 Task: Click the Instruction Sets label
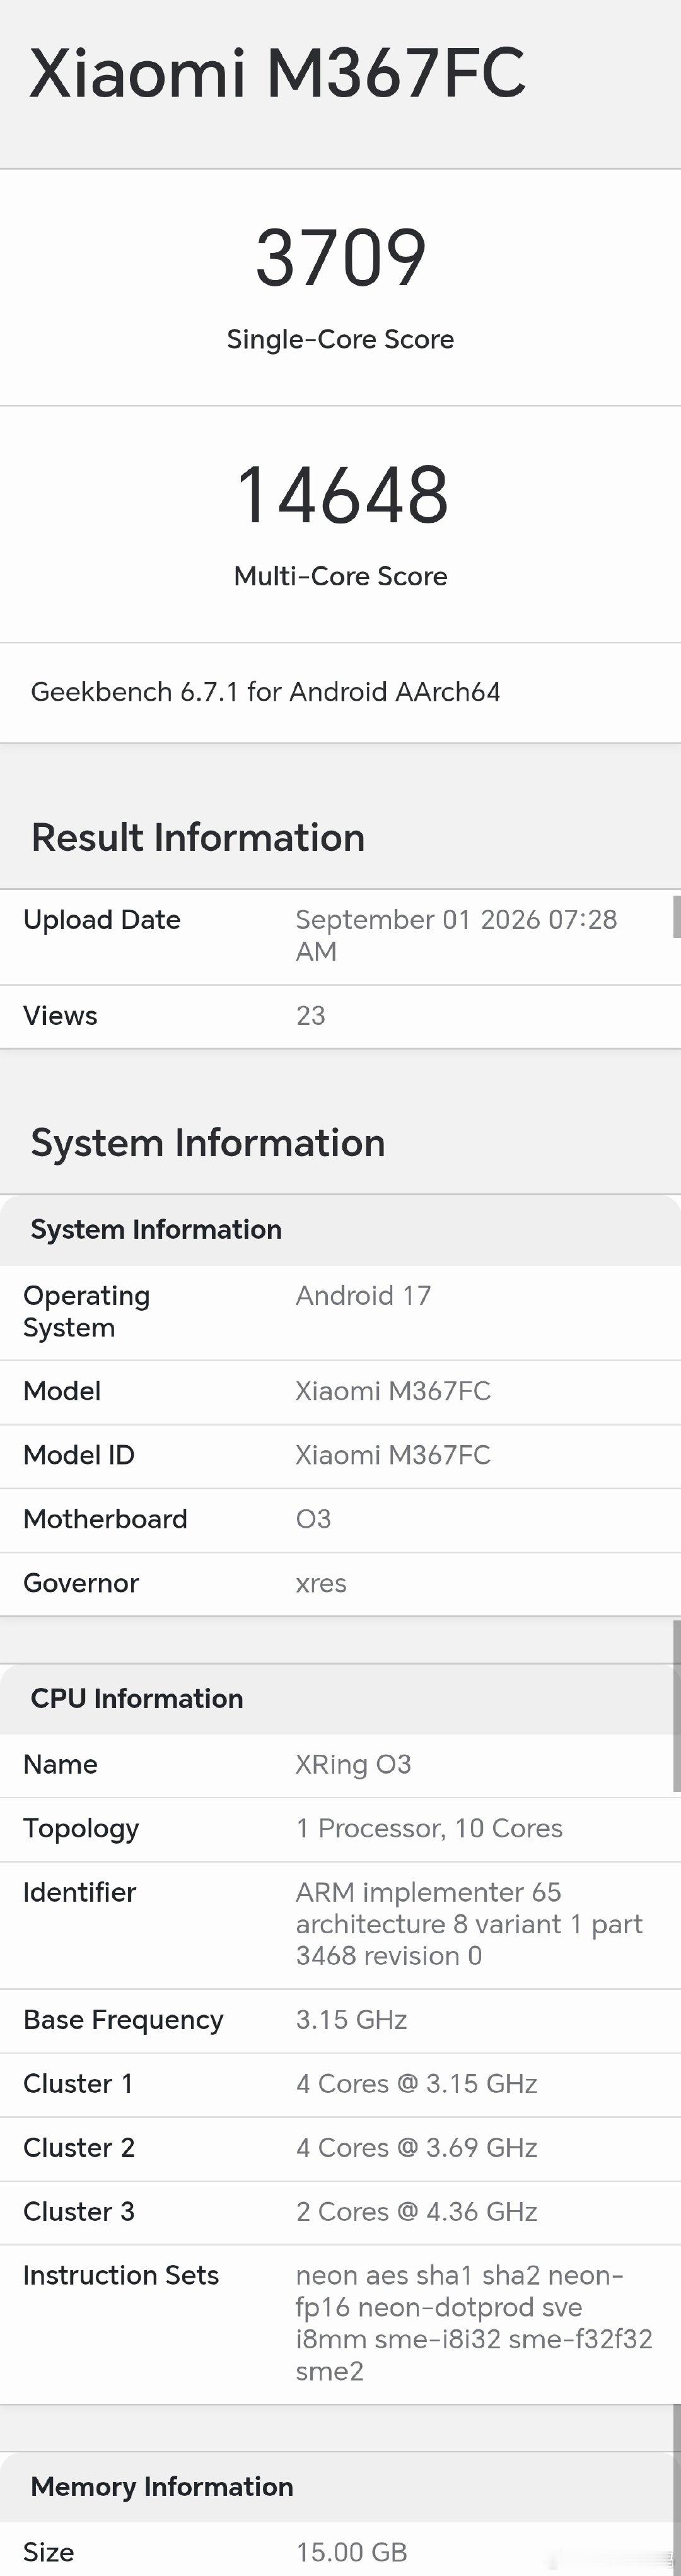[121, 2276]
